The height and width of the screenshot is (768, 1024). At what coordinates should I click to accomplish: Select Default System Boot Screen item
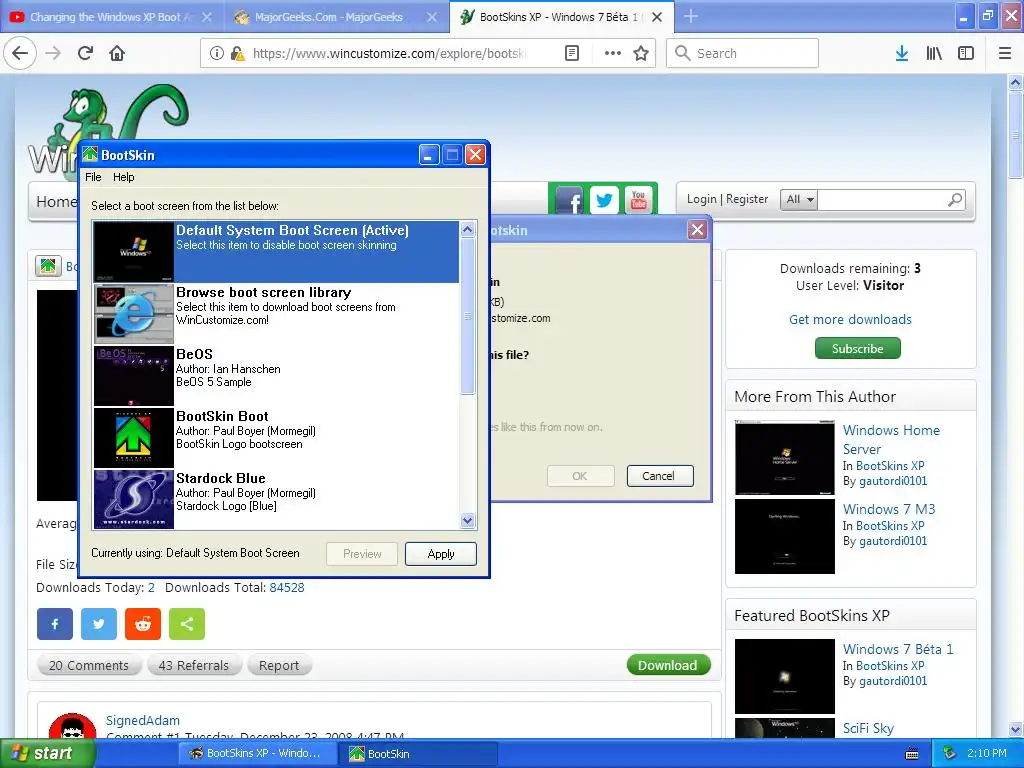point(276,252)
